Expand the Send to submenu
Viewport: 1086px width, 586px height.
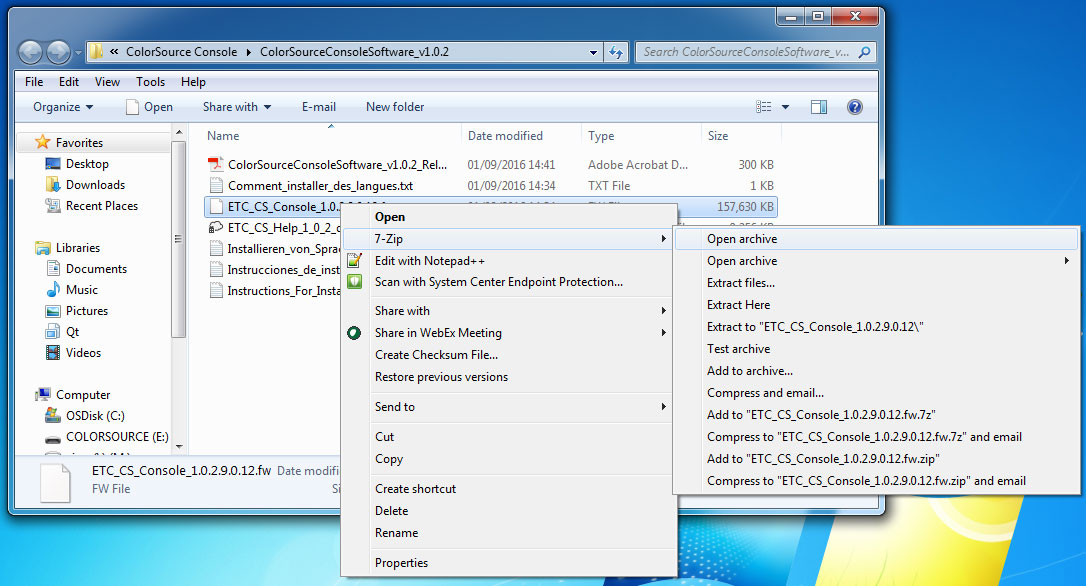[664, 407]
